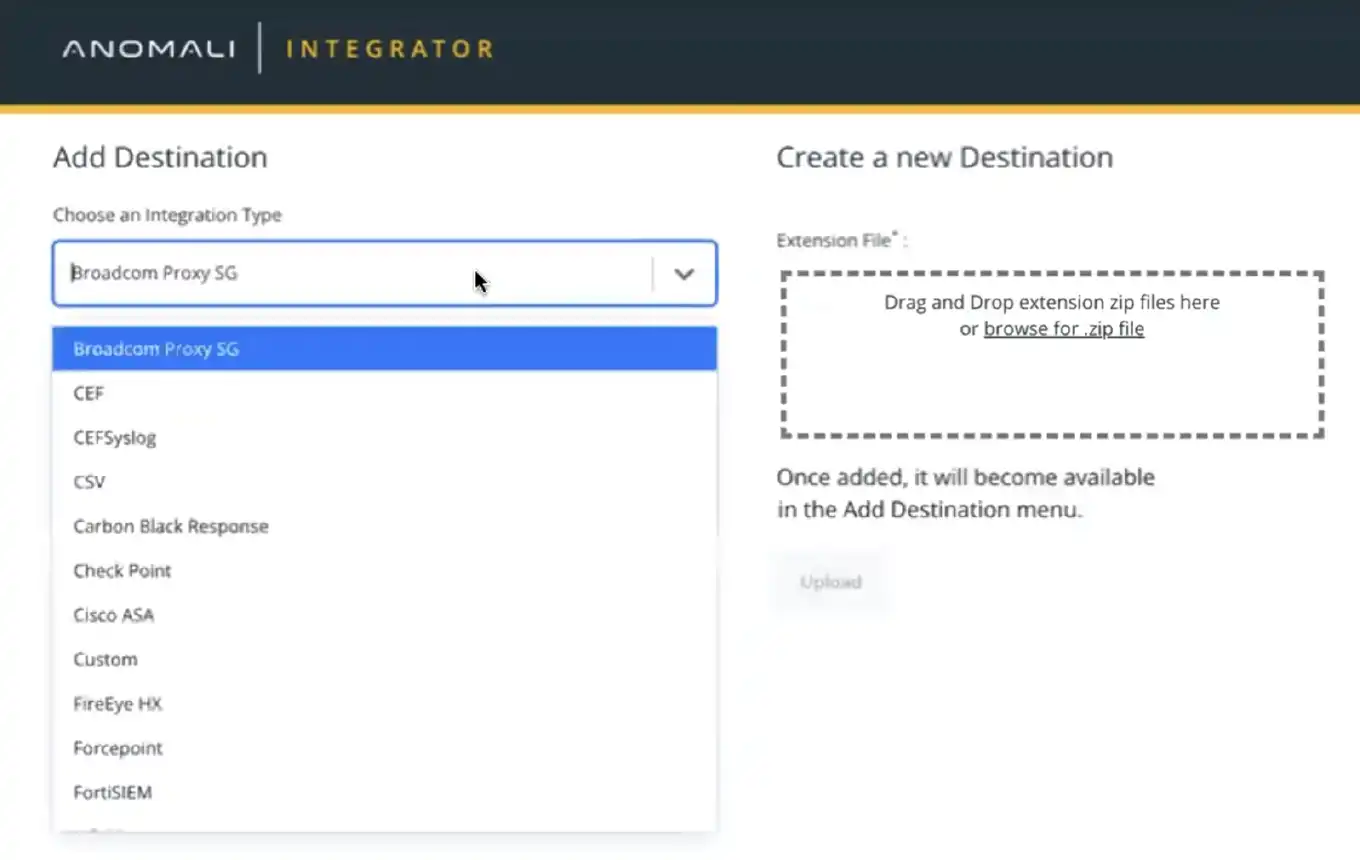The image size is (1360, 860).
Task: Choose CEFSyslog integration type
Action: pyautogui.click(x=385, y=437)
